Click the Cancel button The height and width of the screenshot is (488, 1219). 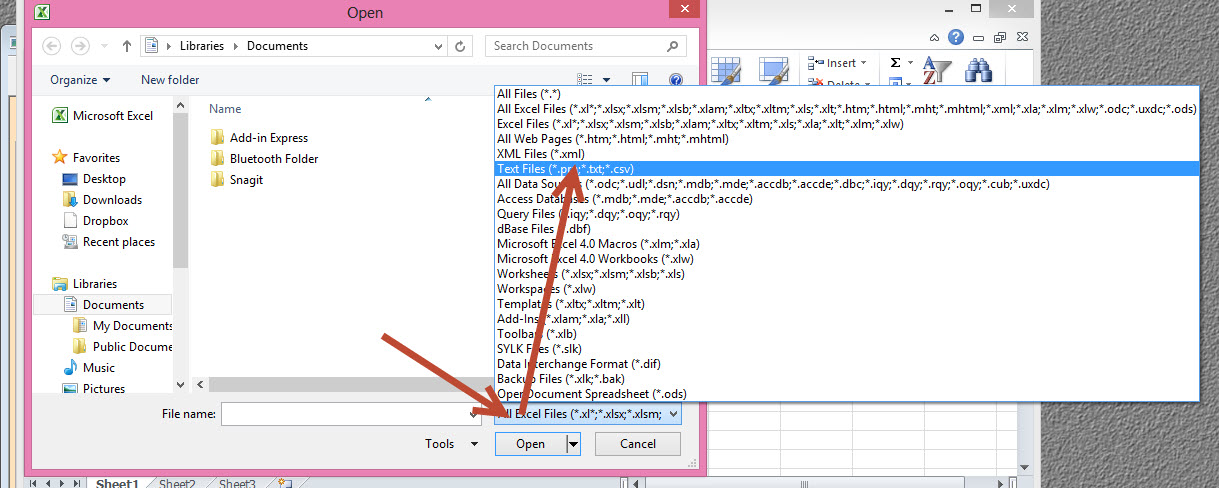(638, 444)
